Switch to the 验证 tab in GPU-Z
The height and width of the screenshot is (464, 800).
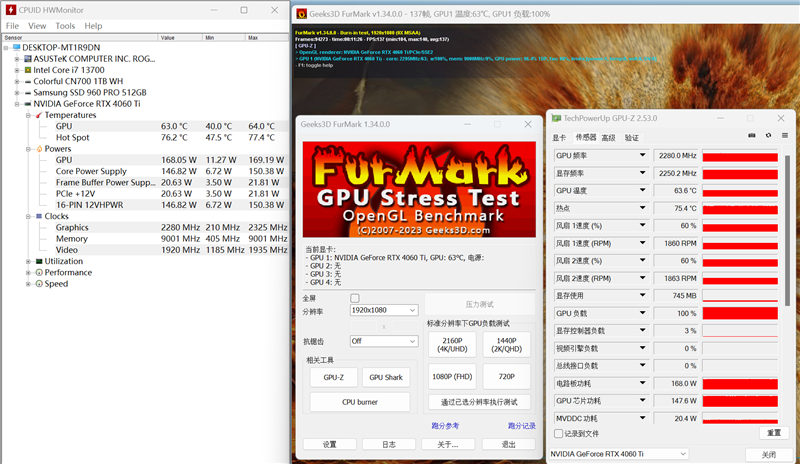click(632, 137)
